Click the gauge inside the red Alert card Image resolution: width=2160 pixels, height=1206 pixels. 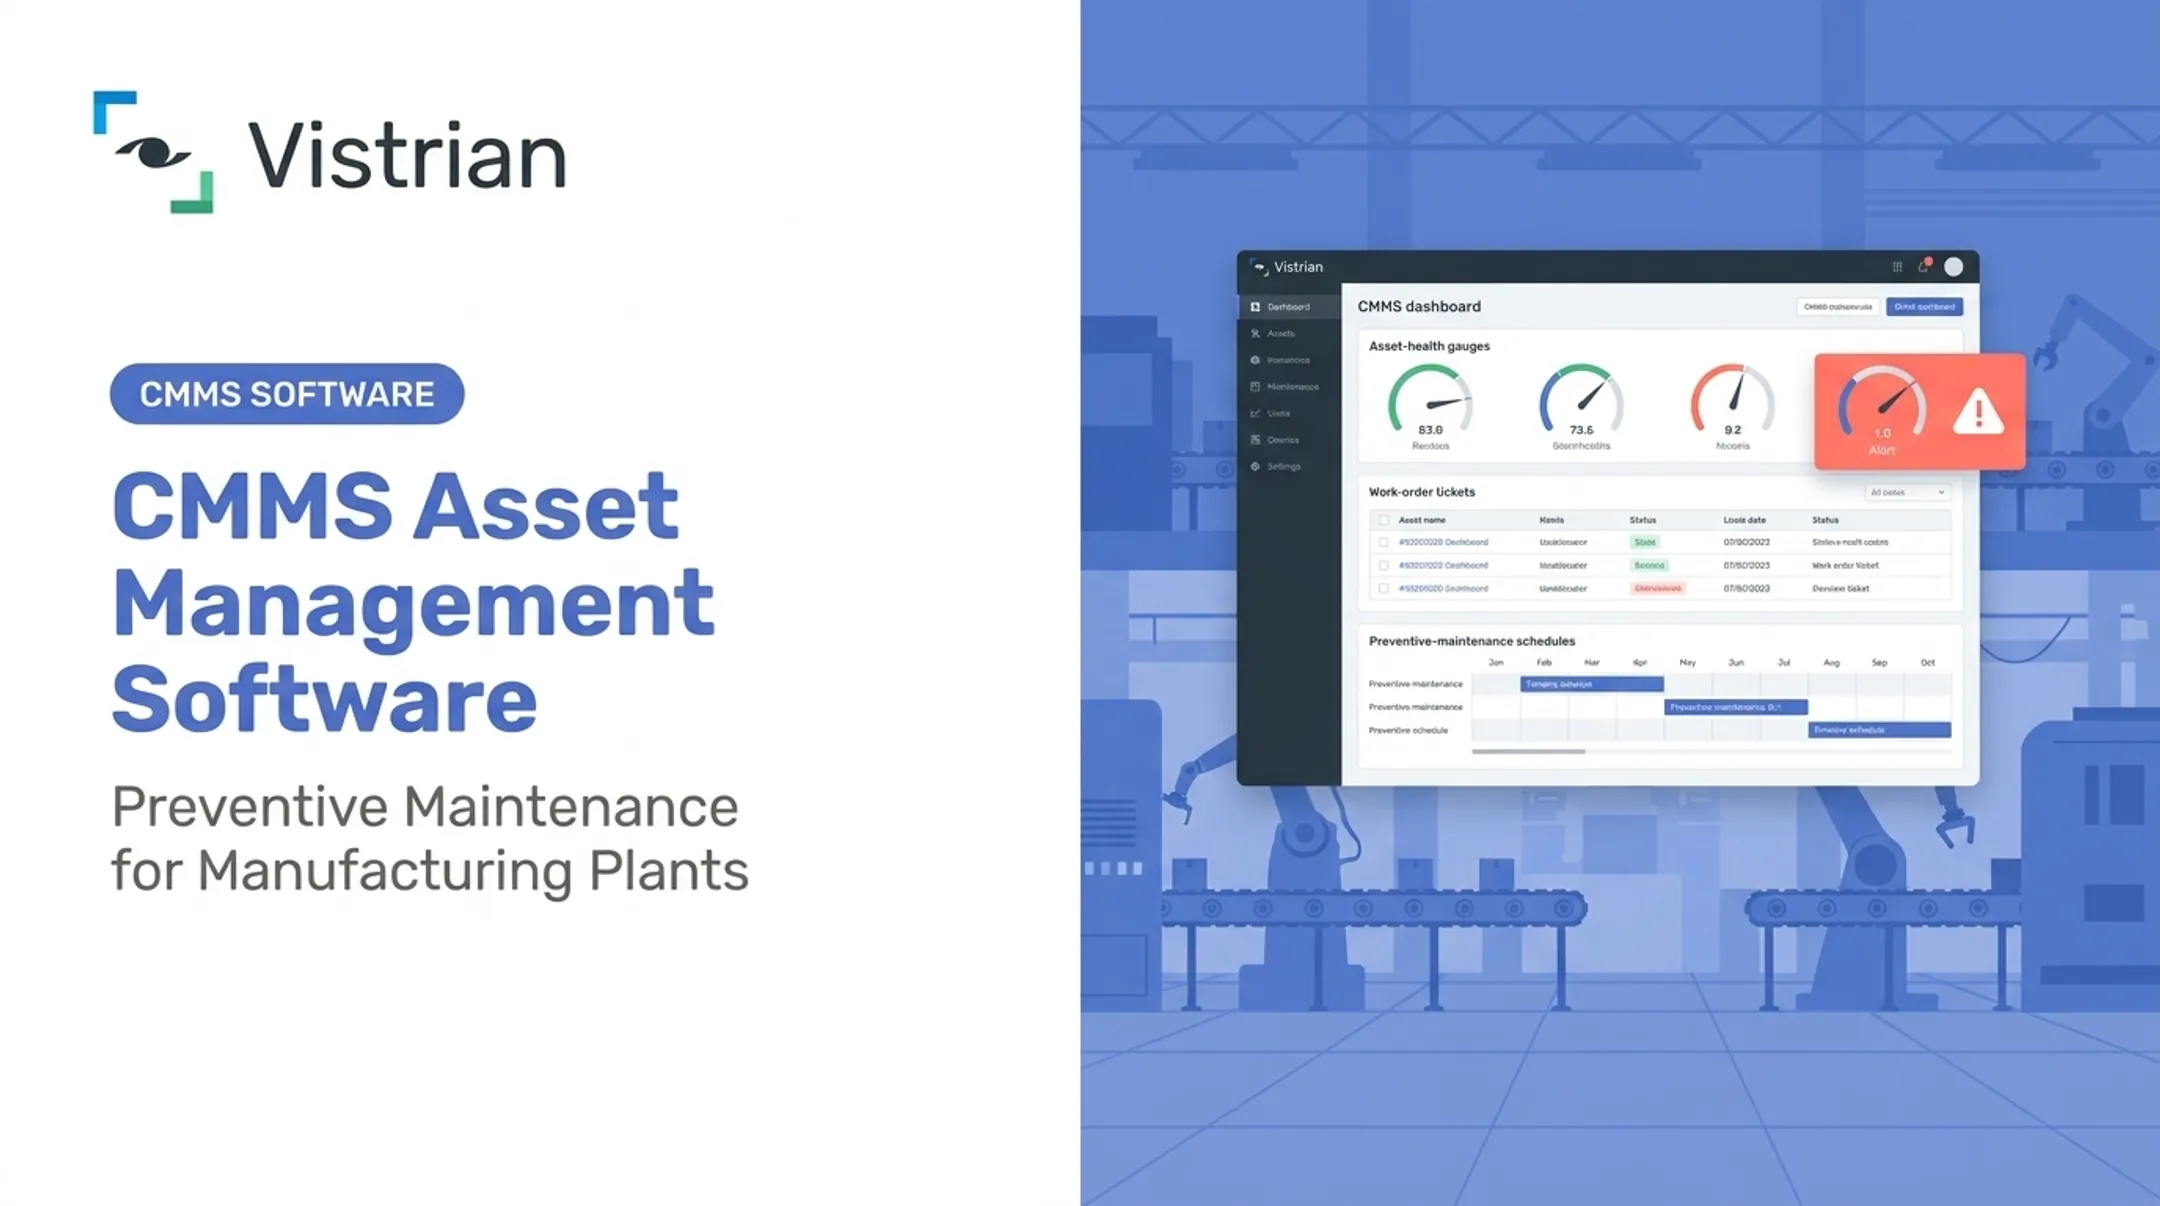1882,402
